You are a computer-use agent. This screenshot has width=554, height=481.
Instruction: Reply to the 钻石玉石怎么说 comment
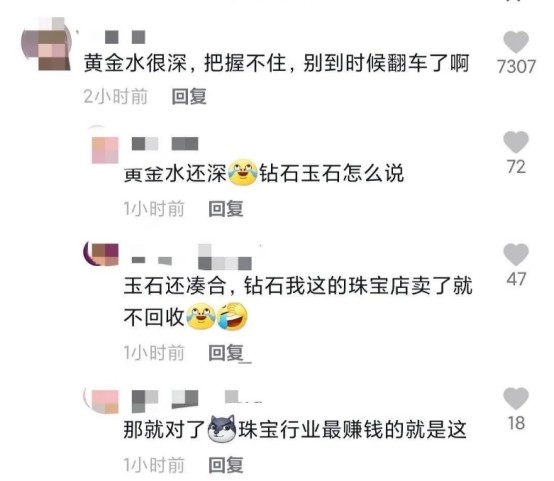click(x=226, y=209)
